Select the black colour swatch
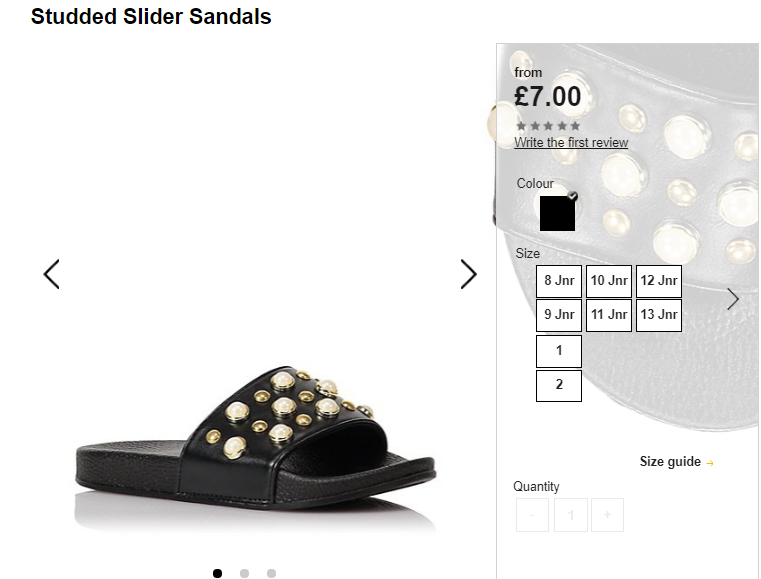The image size is (761, 579). (x=557, y=214)
